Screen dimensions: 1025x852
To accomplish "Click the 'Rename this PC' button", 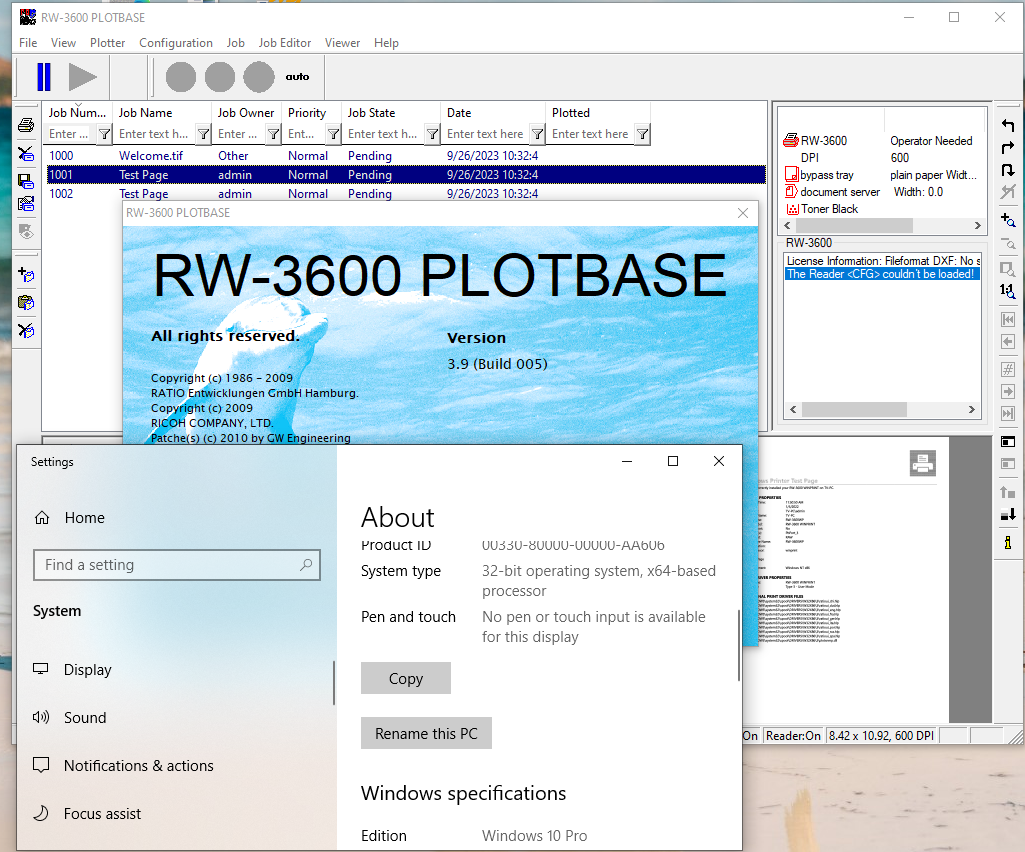I will pyautogui.click(x=426, y=733).
